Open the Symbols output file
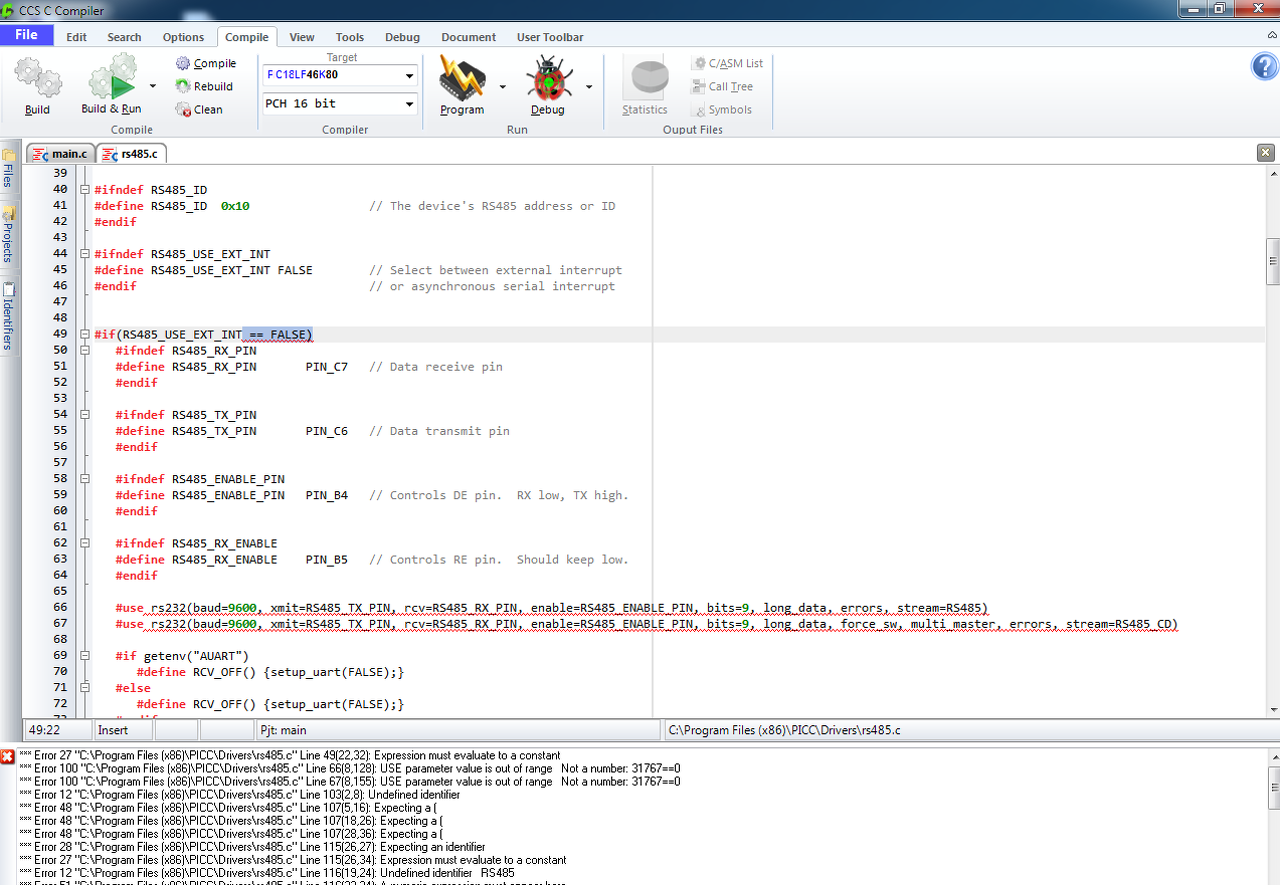Viewport: 1280px width, 885px height. (723, 109)
